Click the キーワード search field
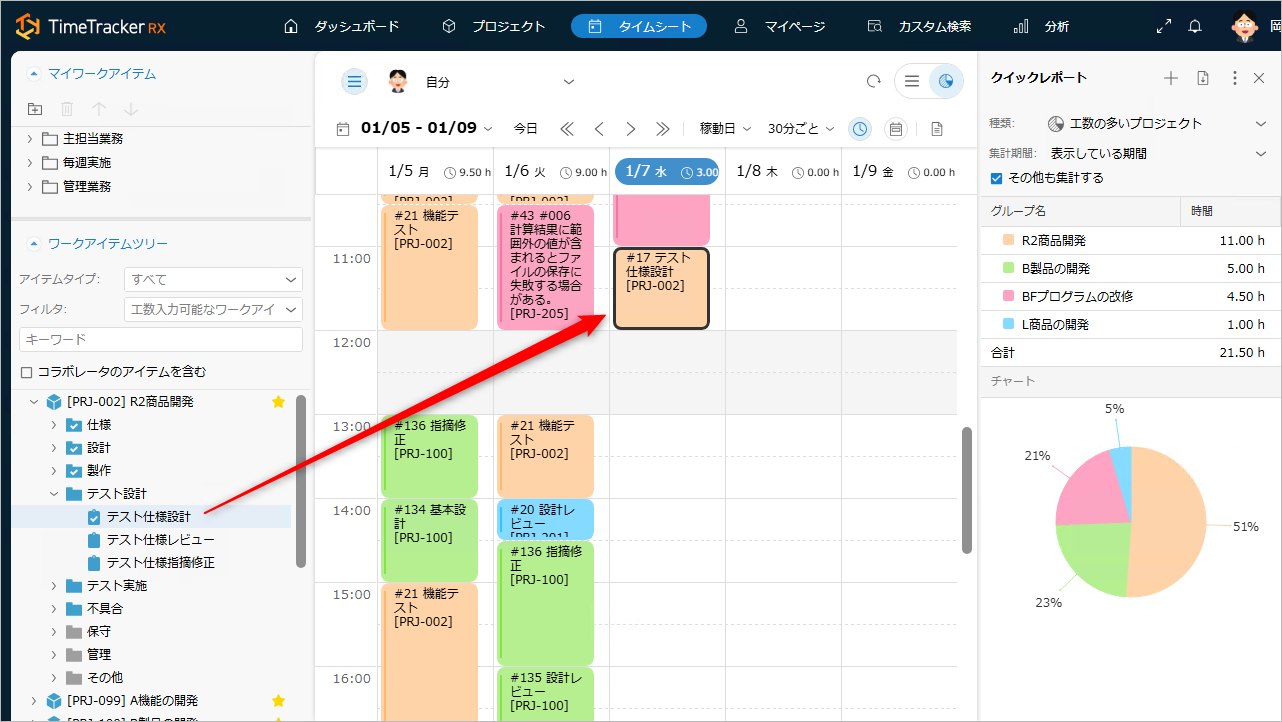Image resolution: width=1282 pixels, height=722 pixels. [161, 340]
